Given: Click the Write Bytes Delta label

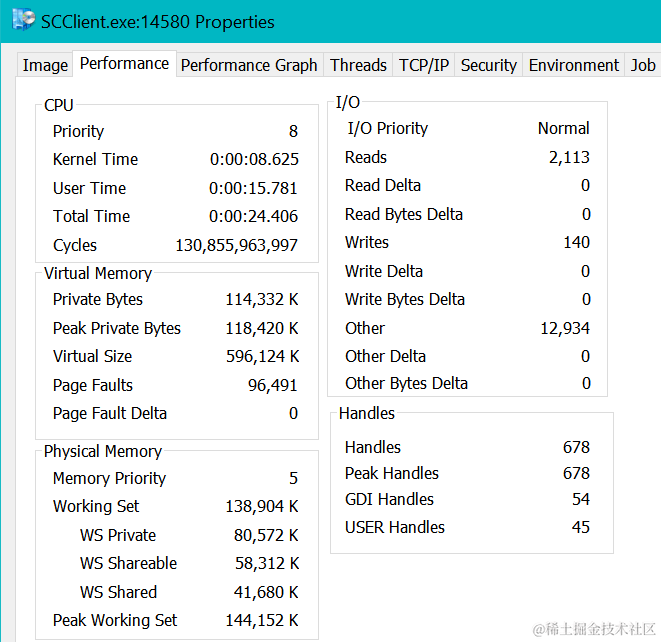Looking at the screenshot, I should point(405,300).
